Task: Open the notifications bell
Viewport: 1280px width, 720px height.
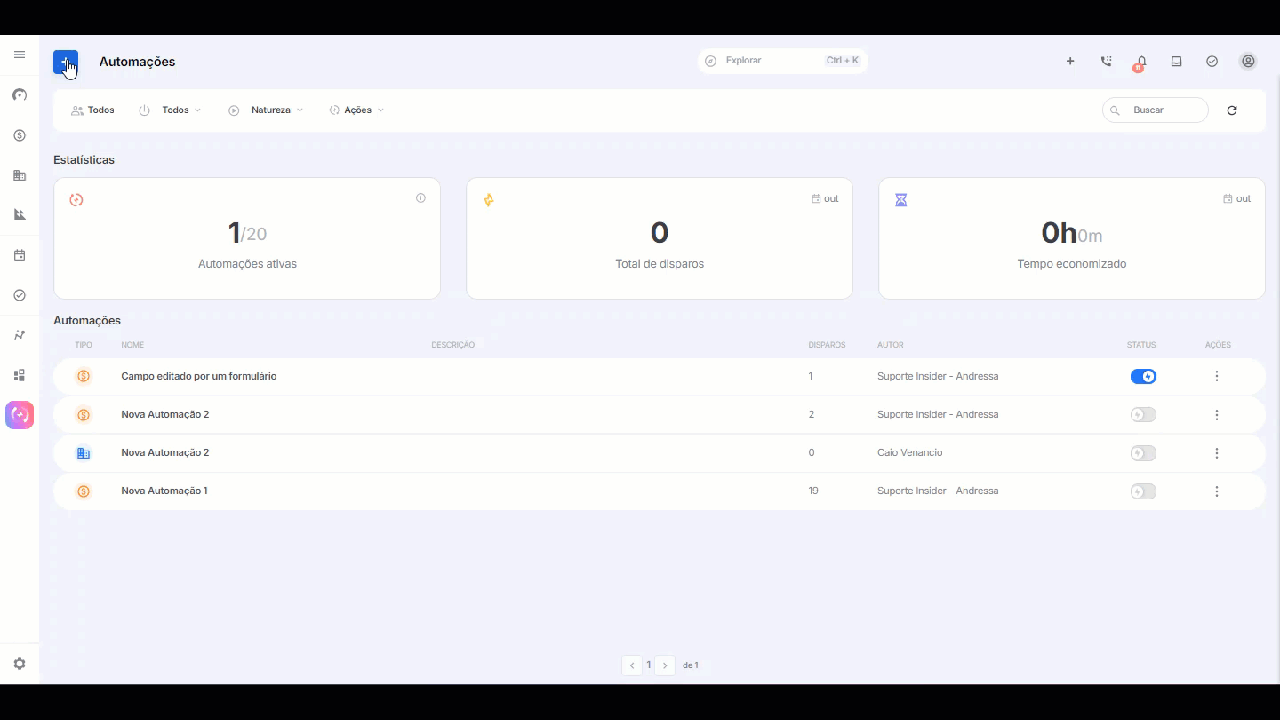Action: [x=1141, y=62]
